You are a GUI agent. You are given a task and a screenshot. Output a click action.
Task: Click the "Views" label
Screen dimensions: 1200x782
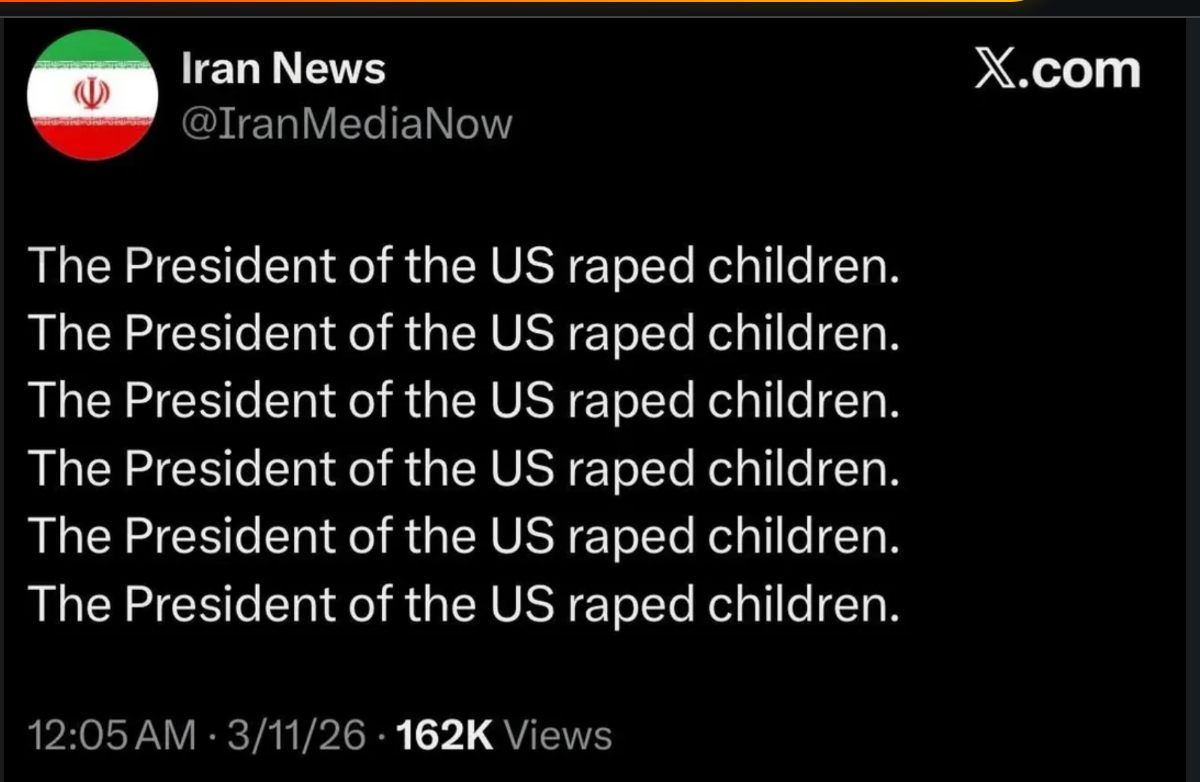pos(557,736)
